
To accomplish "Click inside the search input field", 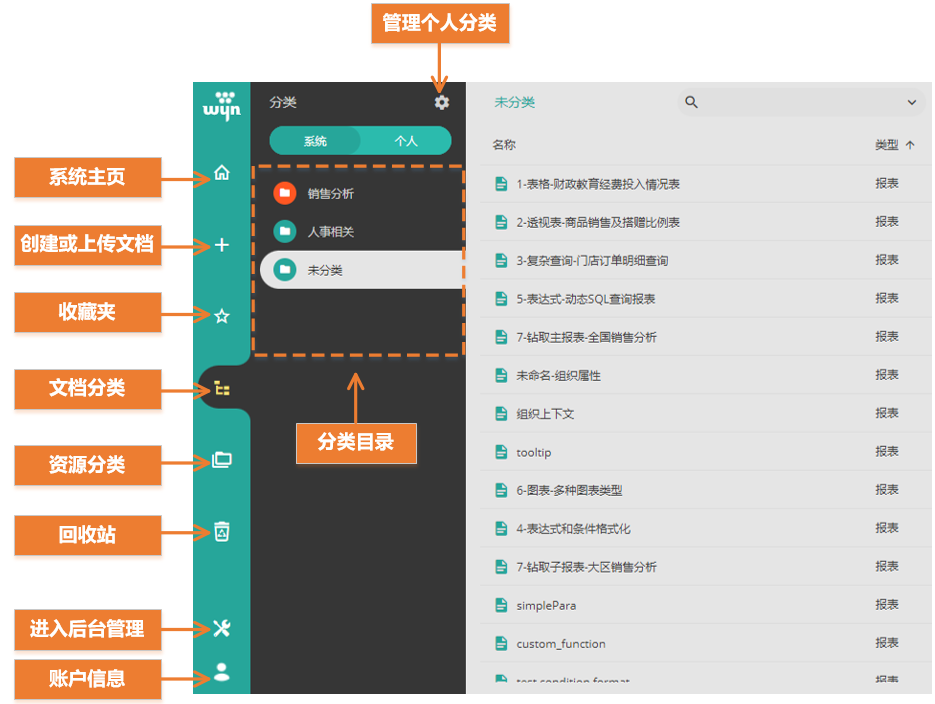I will coord(799,102).
